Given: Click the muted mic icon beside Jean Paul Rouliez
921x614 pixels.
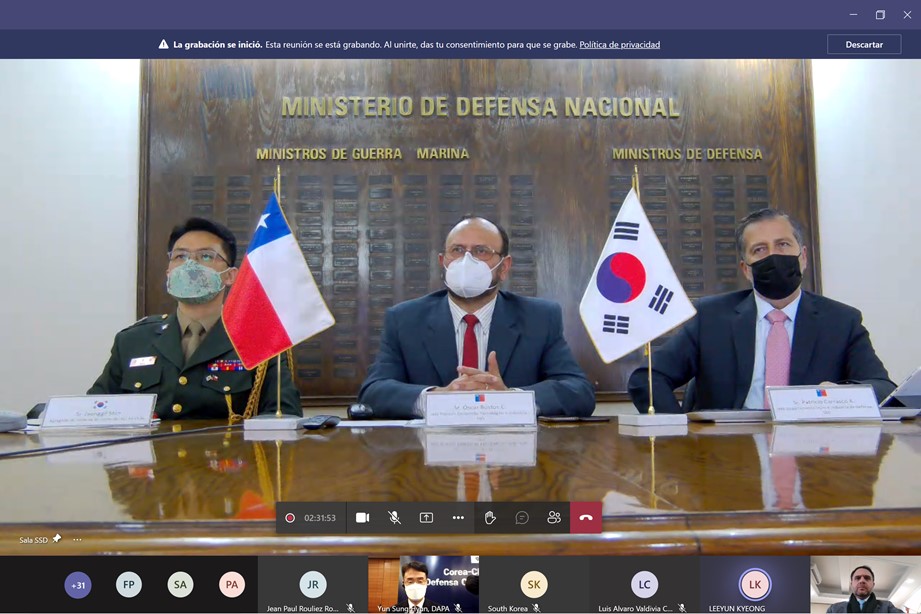Looking at the screenshot, I should [x=350, y=608].
